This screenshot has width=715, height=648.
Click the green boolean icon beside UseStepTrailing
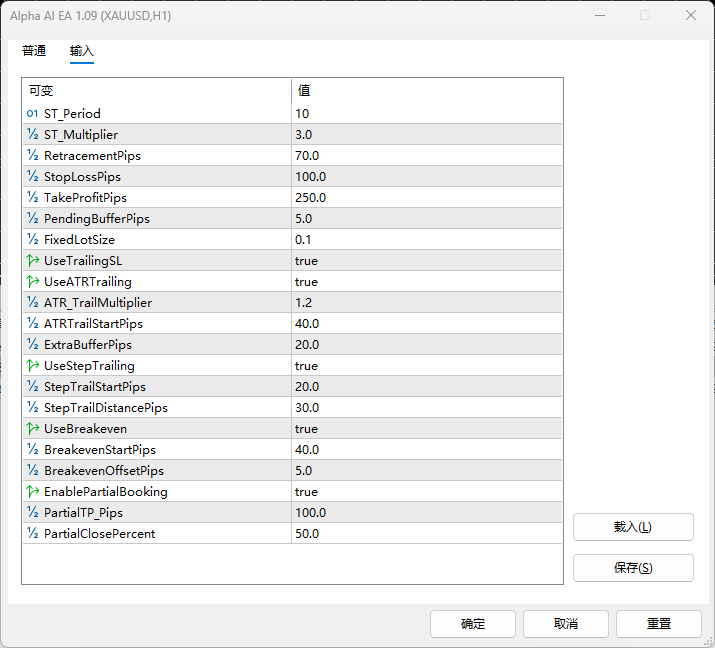click(x=32, y=365)
